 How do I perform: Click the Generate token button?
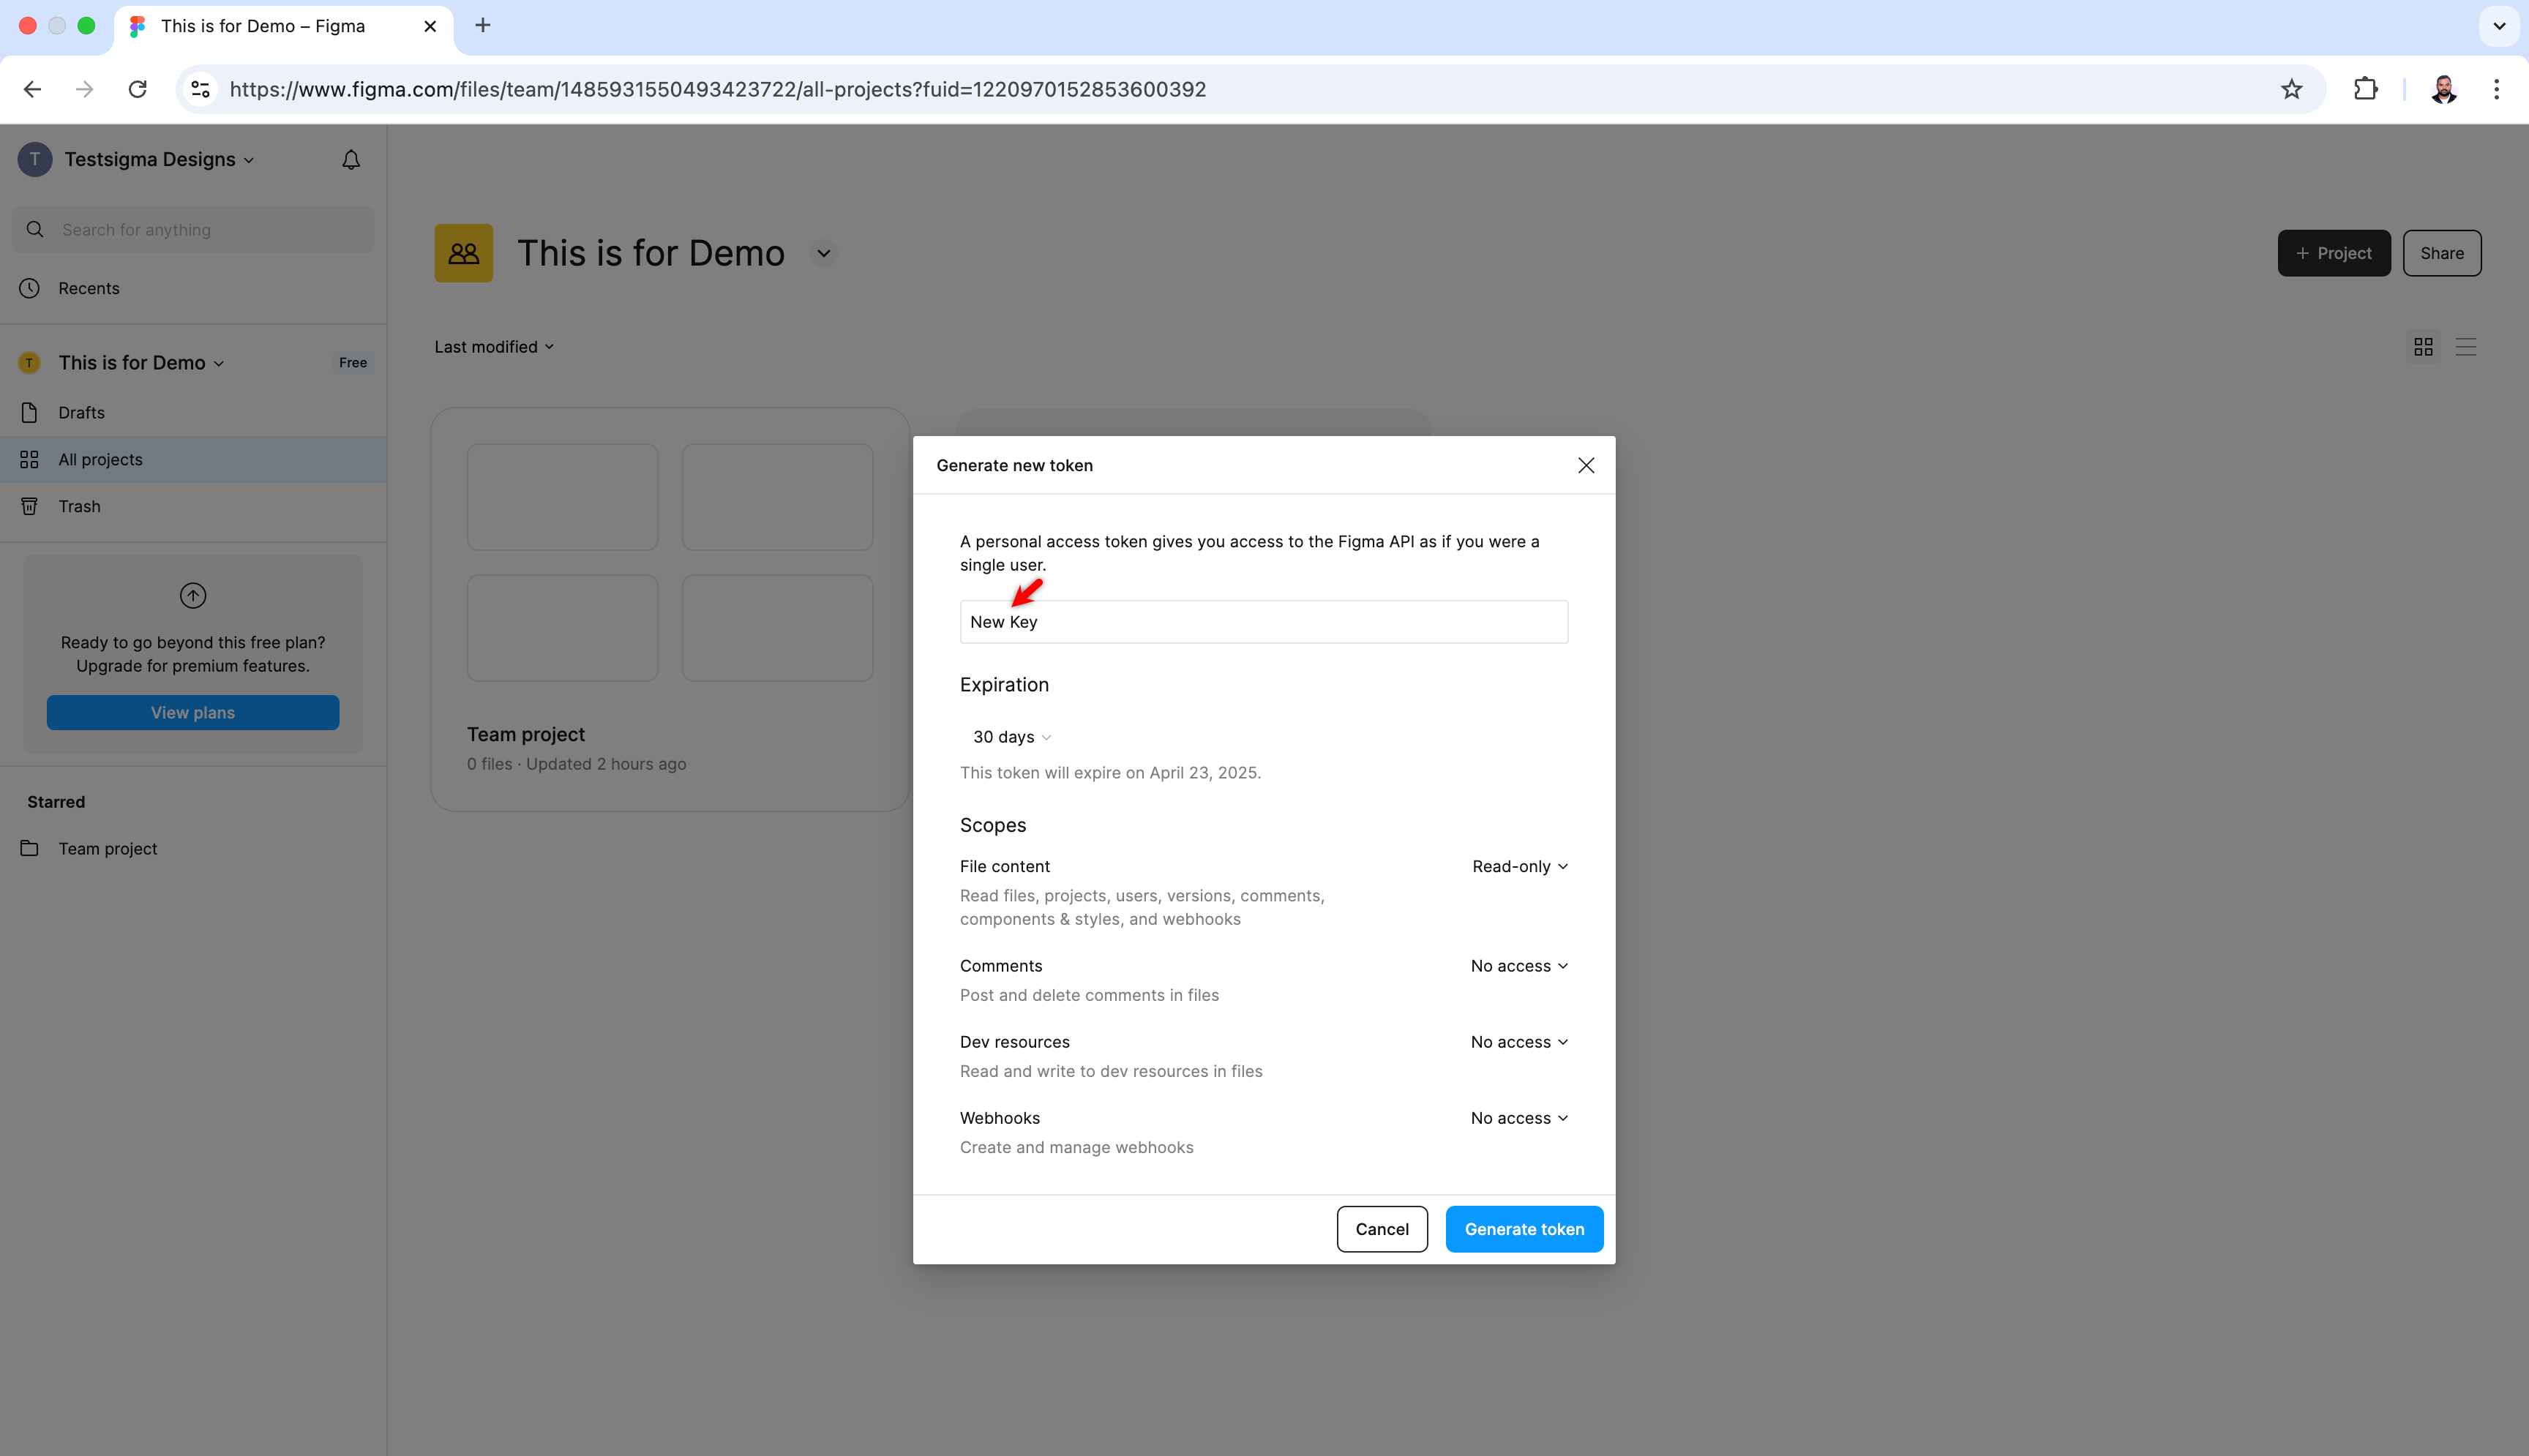[x=1523, y=1229]
